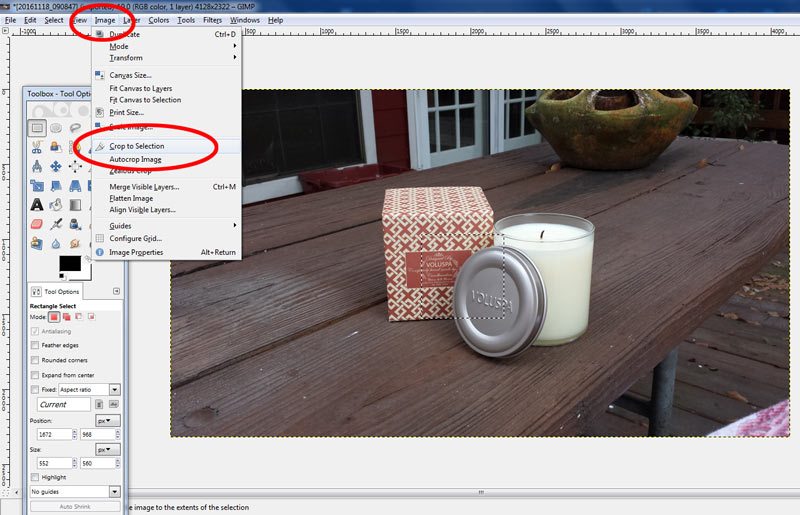Click the Auto Shrink button
This screenshot has height=515, width=800.
pos(75,506)
